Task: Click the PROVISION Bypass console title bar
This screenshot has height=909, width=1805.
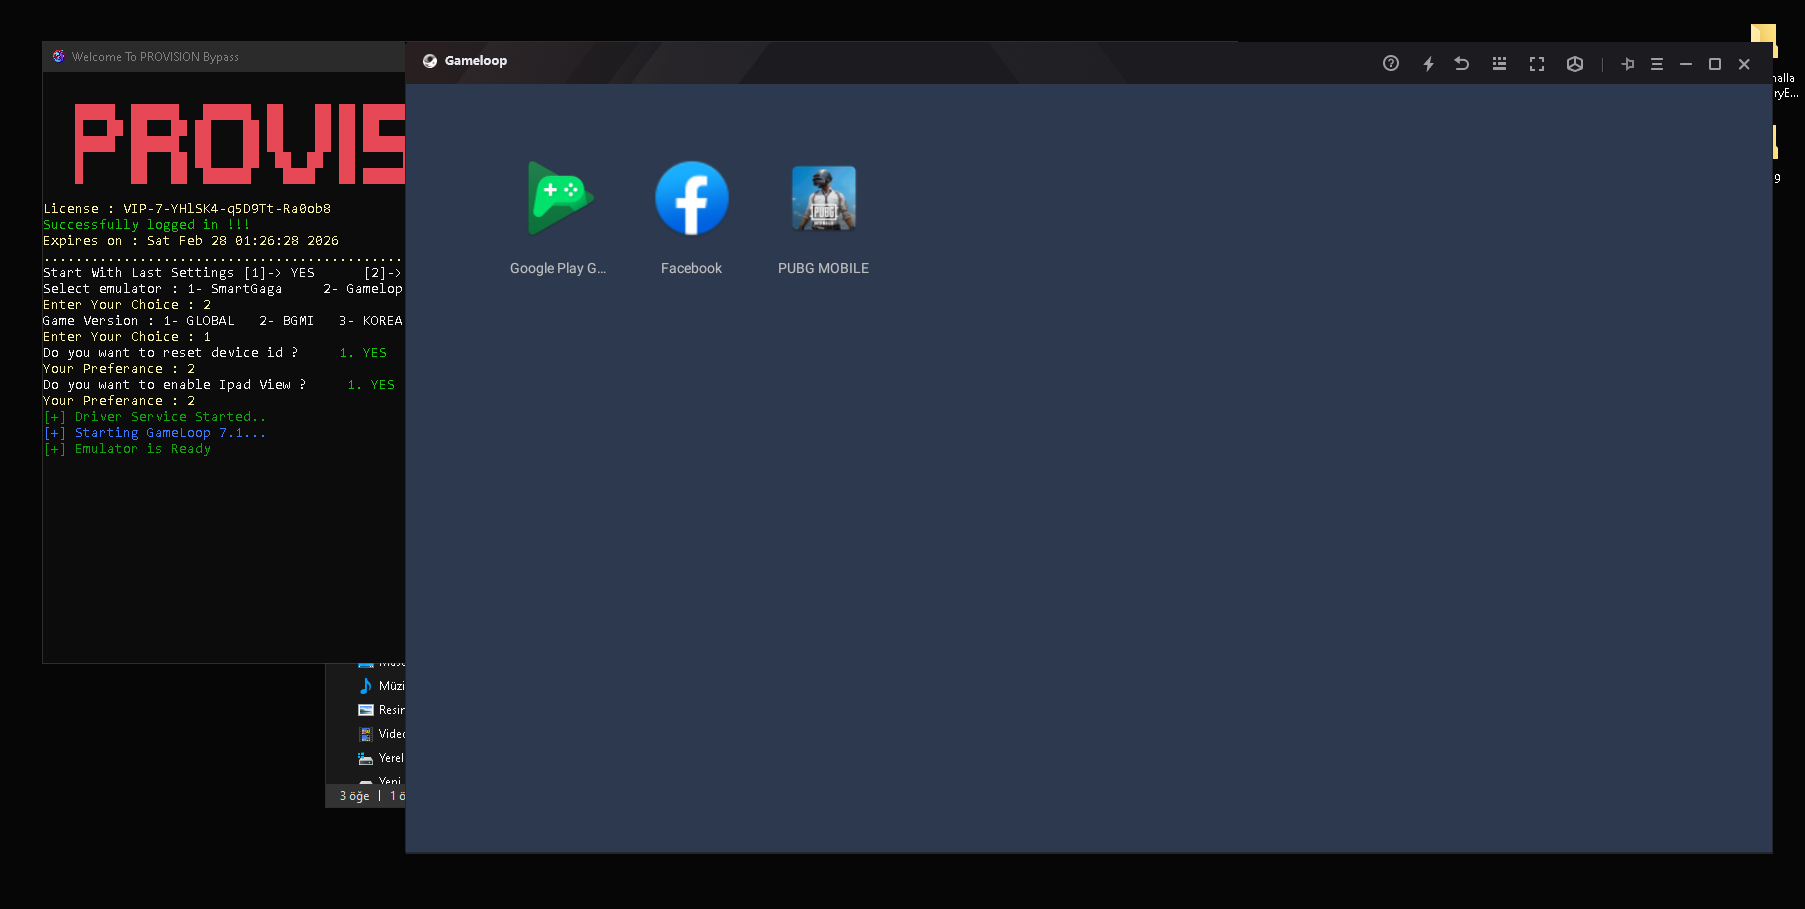Action: [x=224, y=57]
